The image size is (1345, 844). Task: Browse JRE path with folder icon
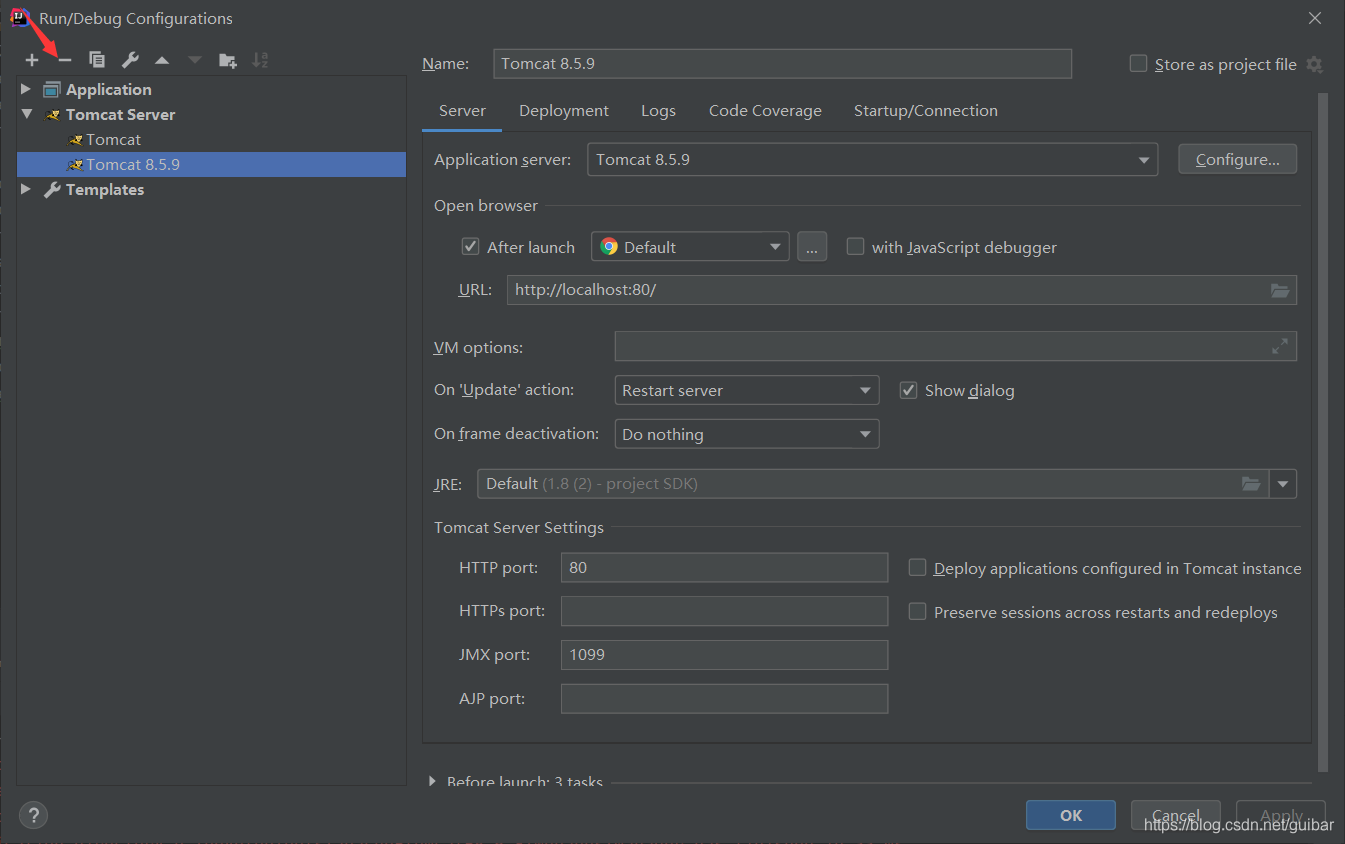tap(1251, 484)
